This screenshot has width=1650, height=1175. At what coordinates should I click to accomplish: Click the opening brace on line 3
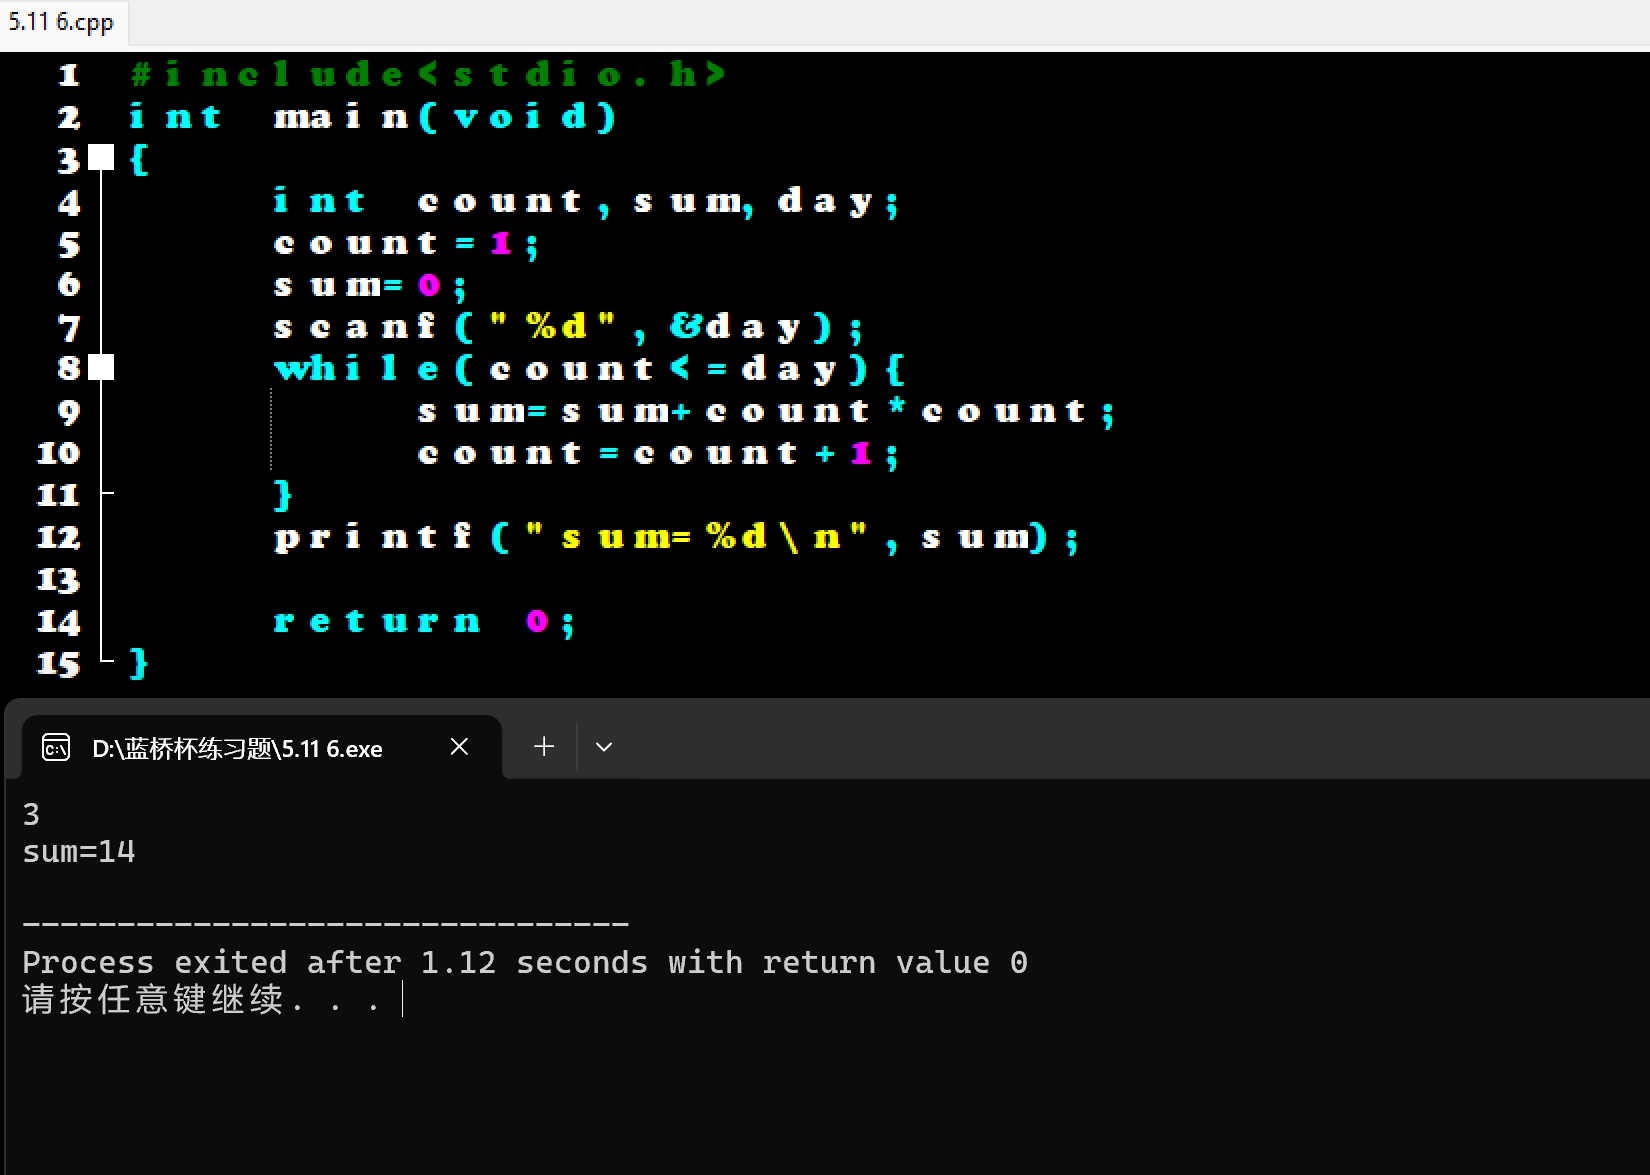click(139, 159)
